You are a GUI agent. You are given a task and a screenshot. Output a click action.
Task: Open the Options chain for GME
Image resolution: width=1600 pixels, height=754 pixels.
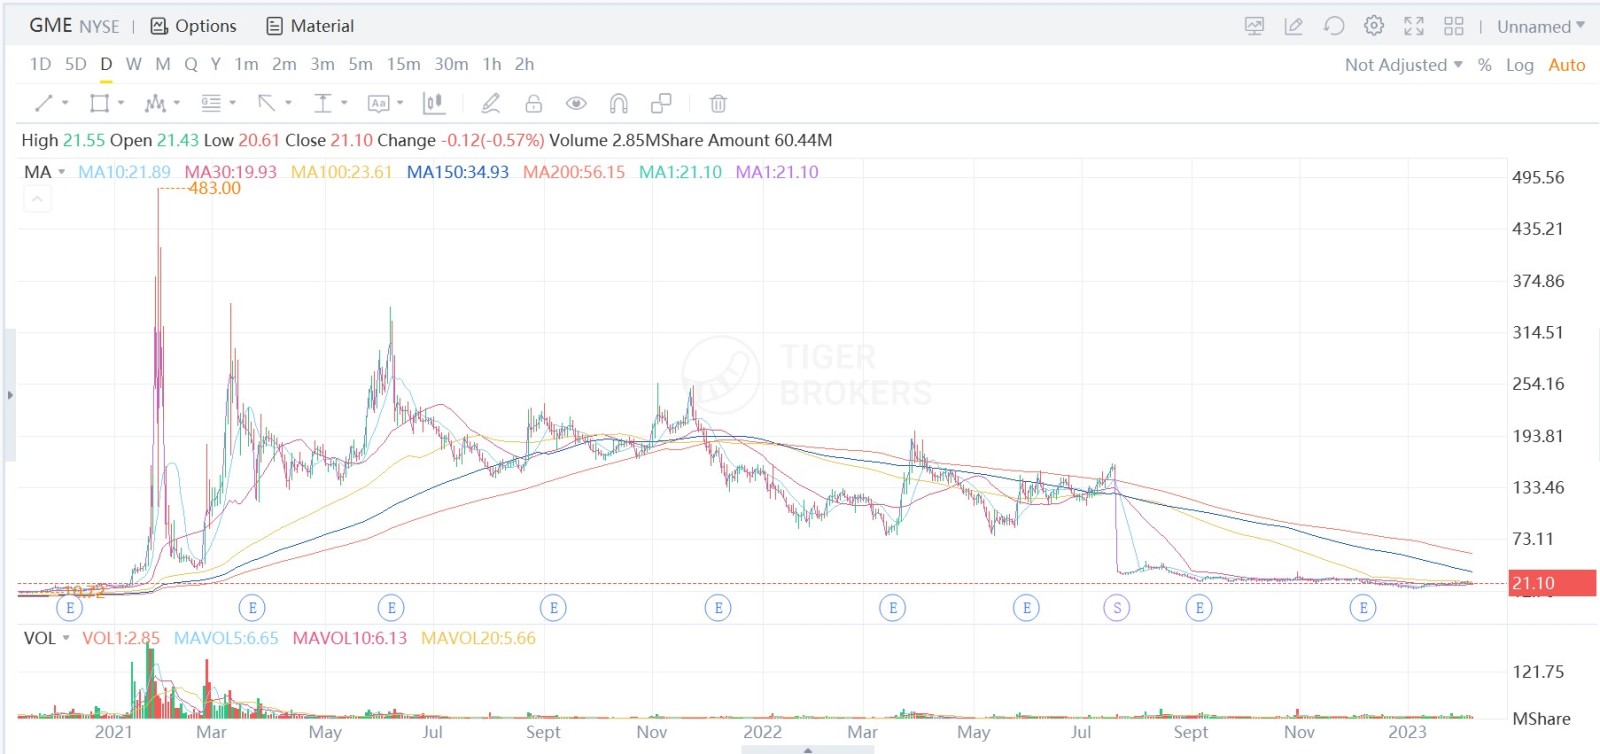pyautogui.click(x=193, y=26)
